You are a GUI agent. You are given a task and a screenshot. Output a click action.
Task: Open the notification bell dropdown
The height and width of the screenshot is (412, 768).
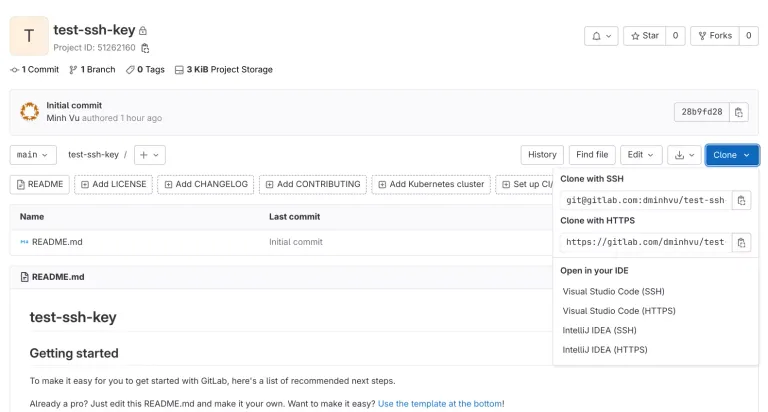601,36
